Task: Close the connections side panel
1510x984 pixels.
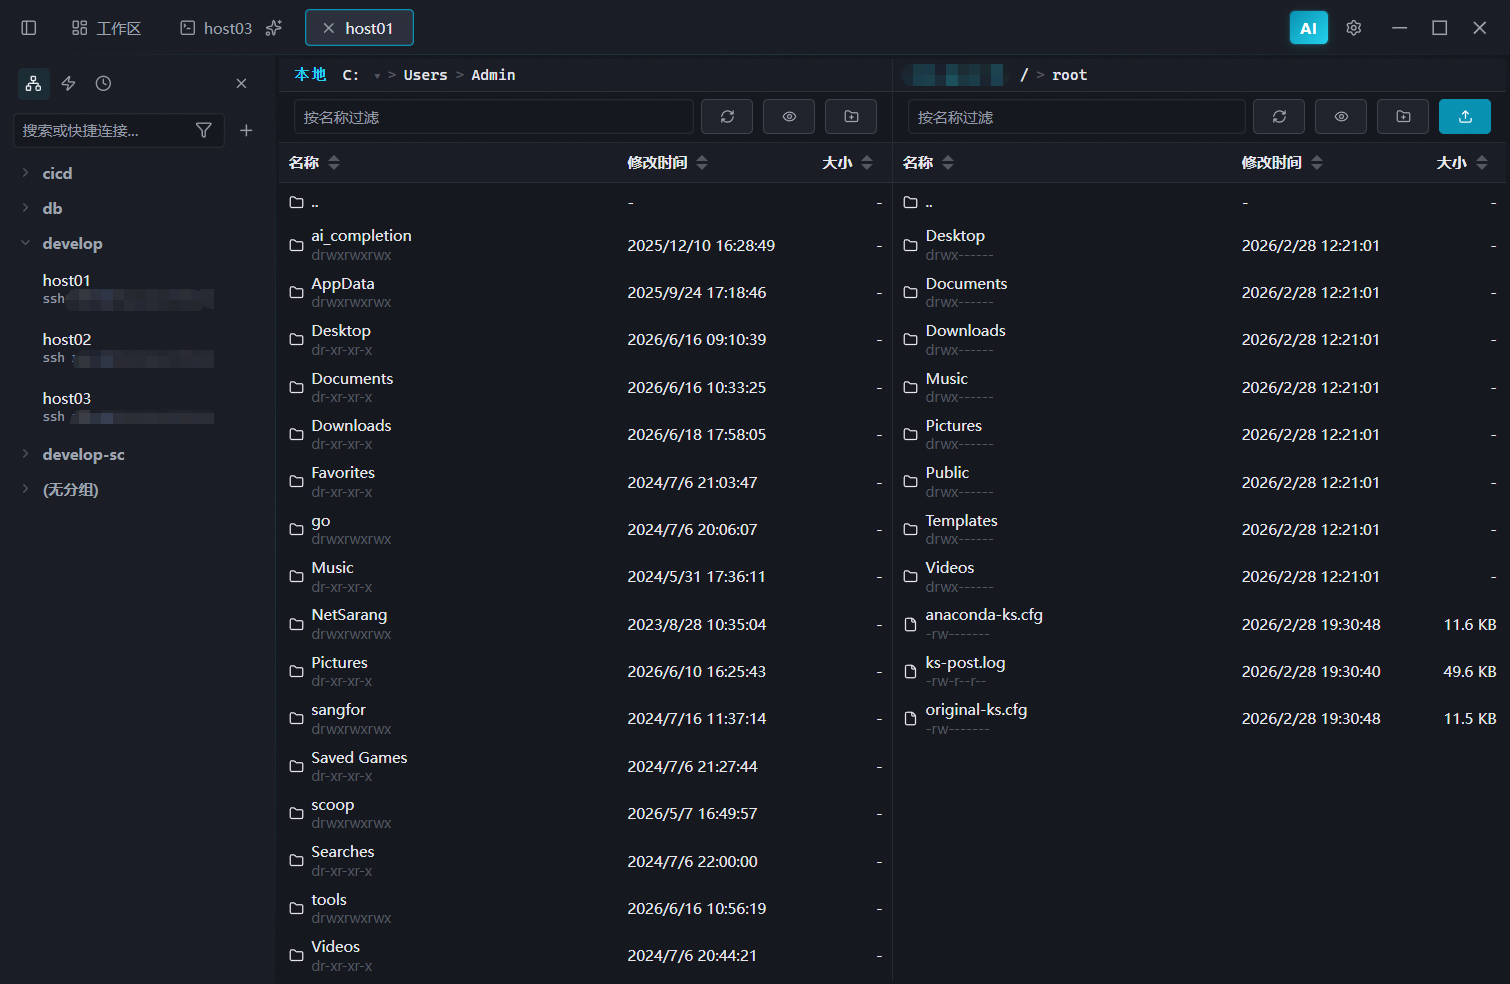Action: (x=241, y=83)
